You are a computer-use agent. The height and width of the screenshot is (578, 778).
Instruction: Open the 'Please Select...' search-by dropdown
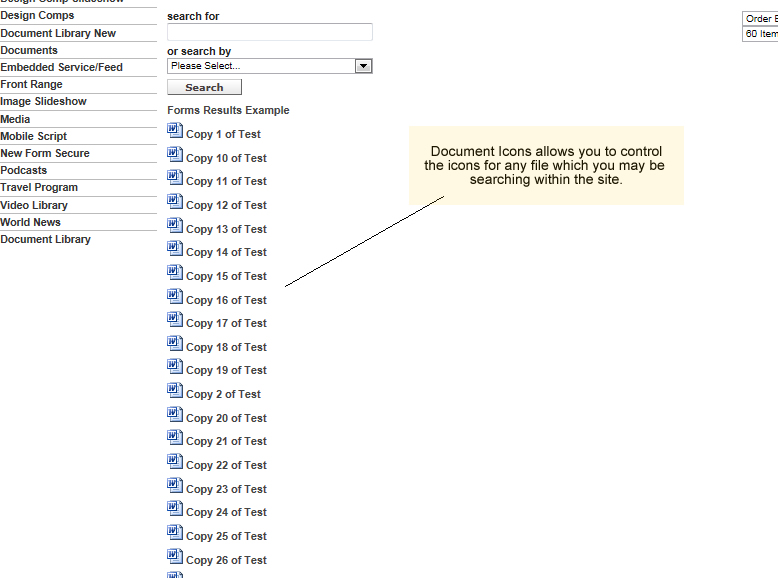pyautogui.click(x=261, y=66)
